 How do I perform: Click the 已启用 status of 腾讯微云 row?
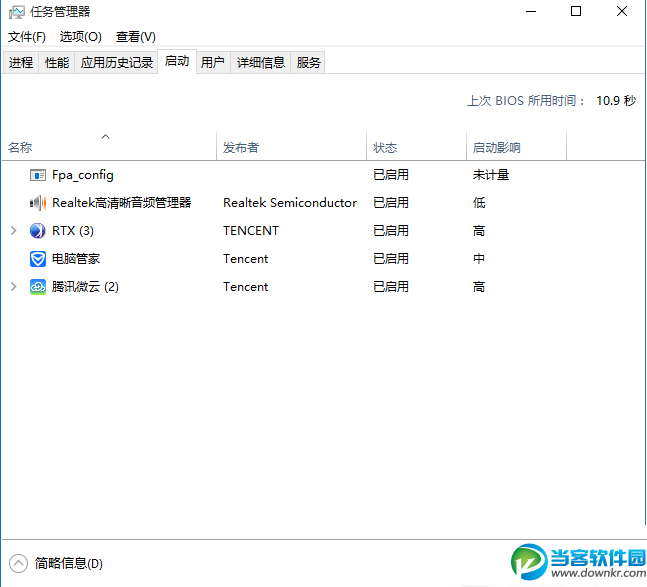click(391, 287)
